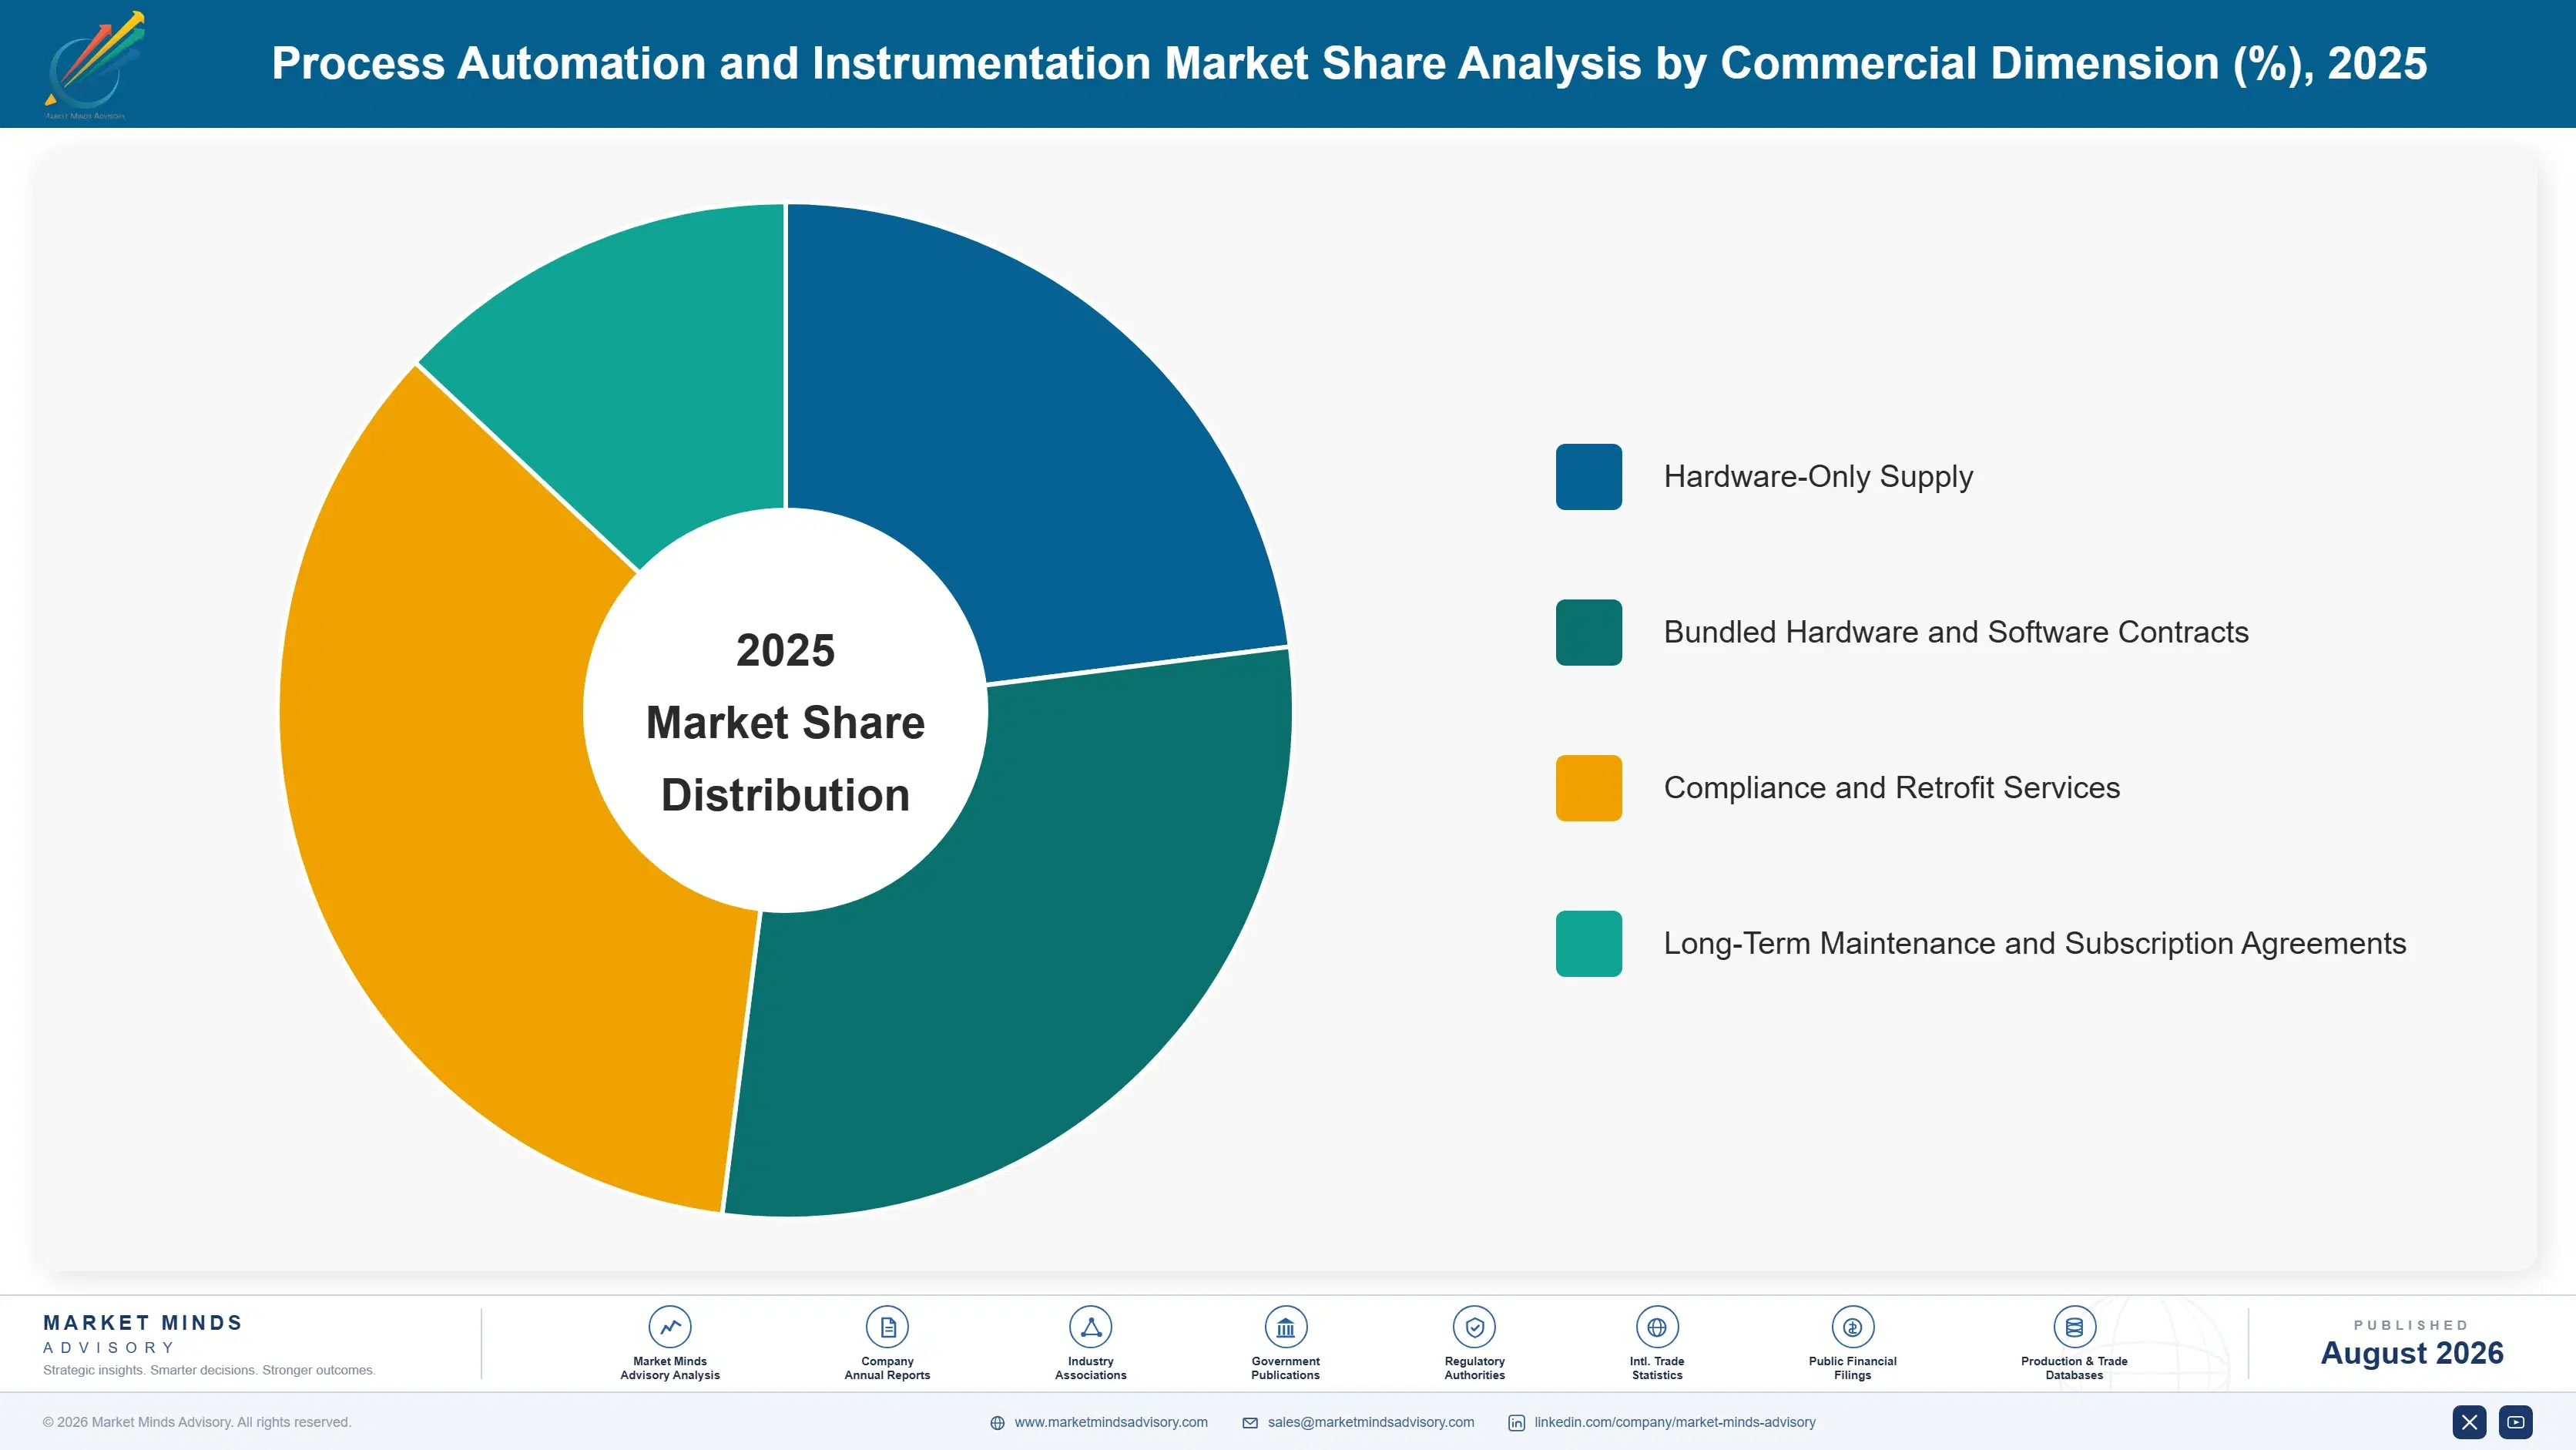
Task: Click the Compliance and Retrofit Services orange swatch
Action: coord(1589,788)
